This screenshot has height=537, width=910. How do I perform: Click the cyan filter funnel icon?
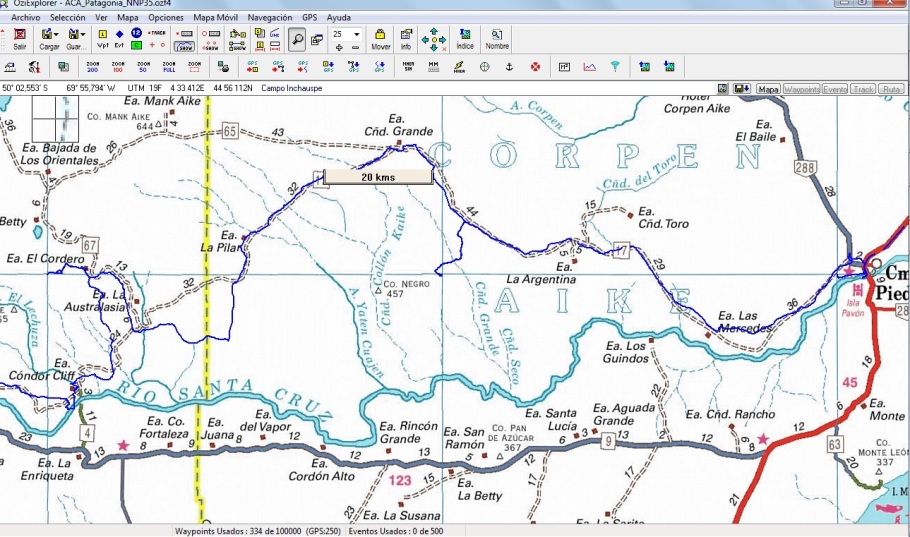tap(615, 67)
